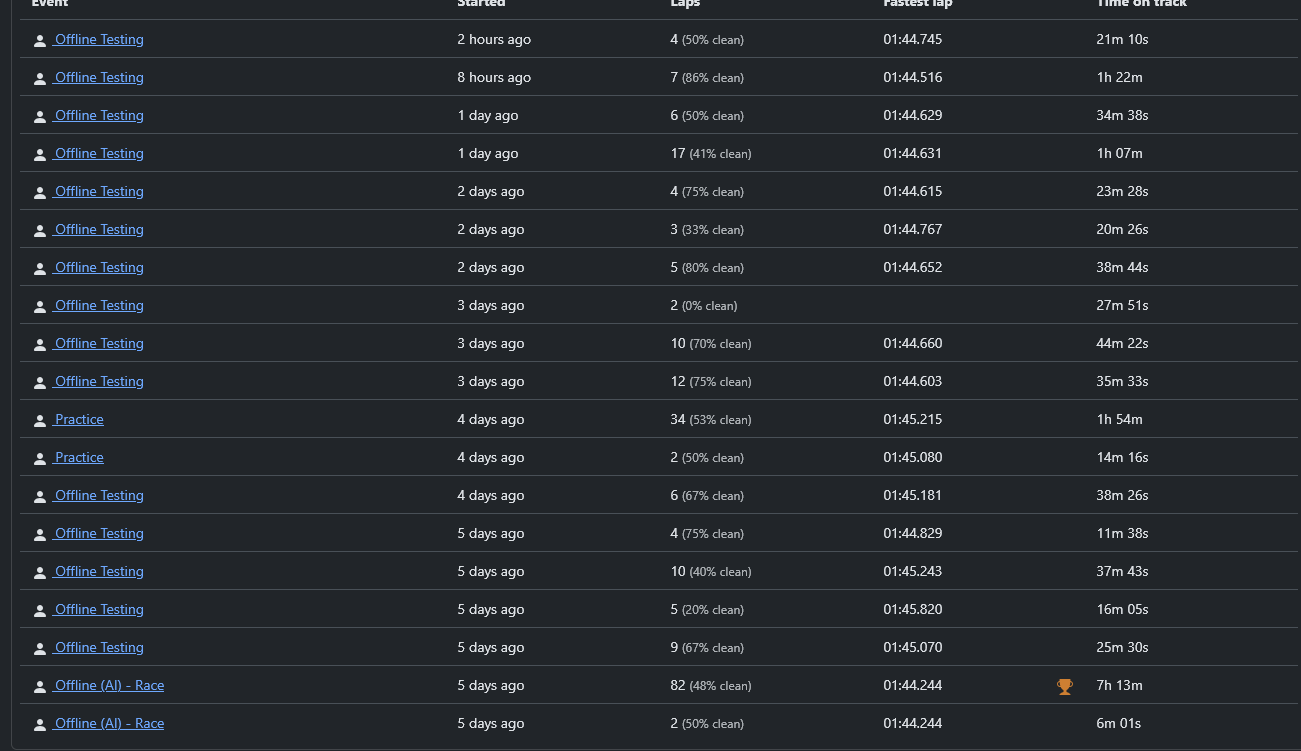Click person icon beside the 34-lap Practice
The width and height of the screenshot is (1301, 751).
[40, 421]
